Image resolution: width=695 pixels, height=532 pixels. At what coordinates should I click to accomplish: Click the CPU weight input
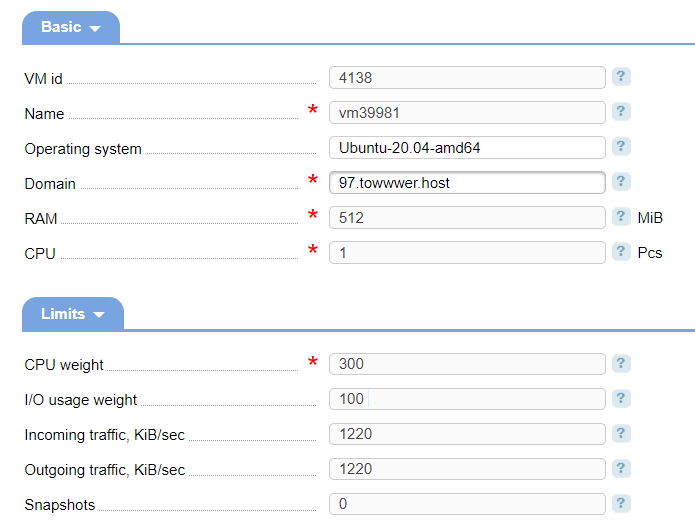467,364
